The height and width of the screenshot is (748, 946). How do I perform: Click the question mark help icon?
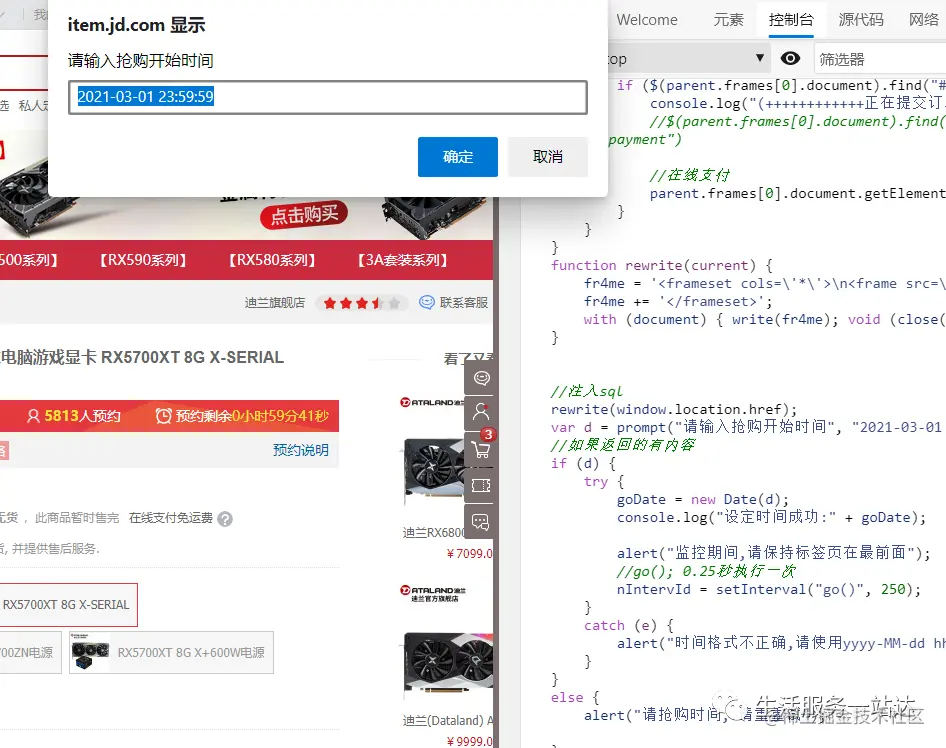[225, 519]
